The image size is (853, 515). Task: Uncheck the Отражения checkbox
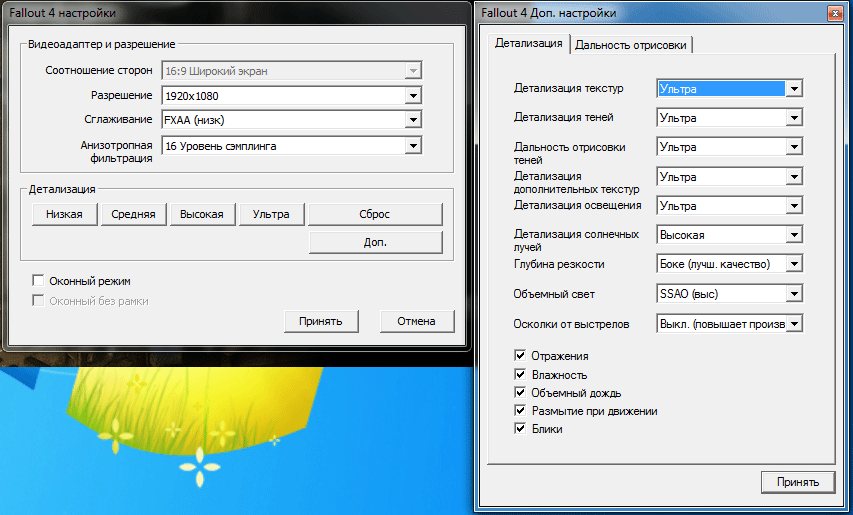click(x=520, y=356)
